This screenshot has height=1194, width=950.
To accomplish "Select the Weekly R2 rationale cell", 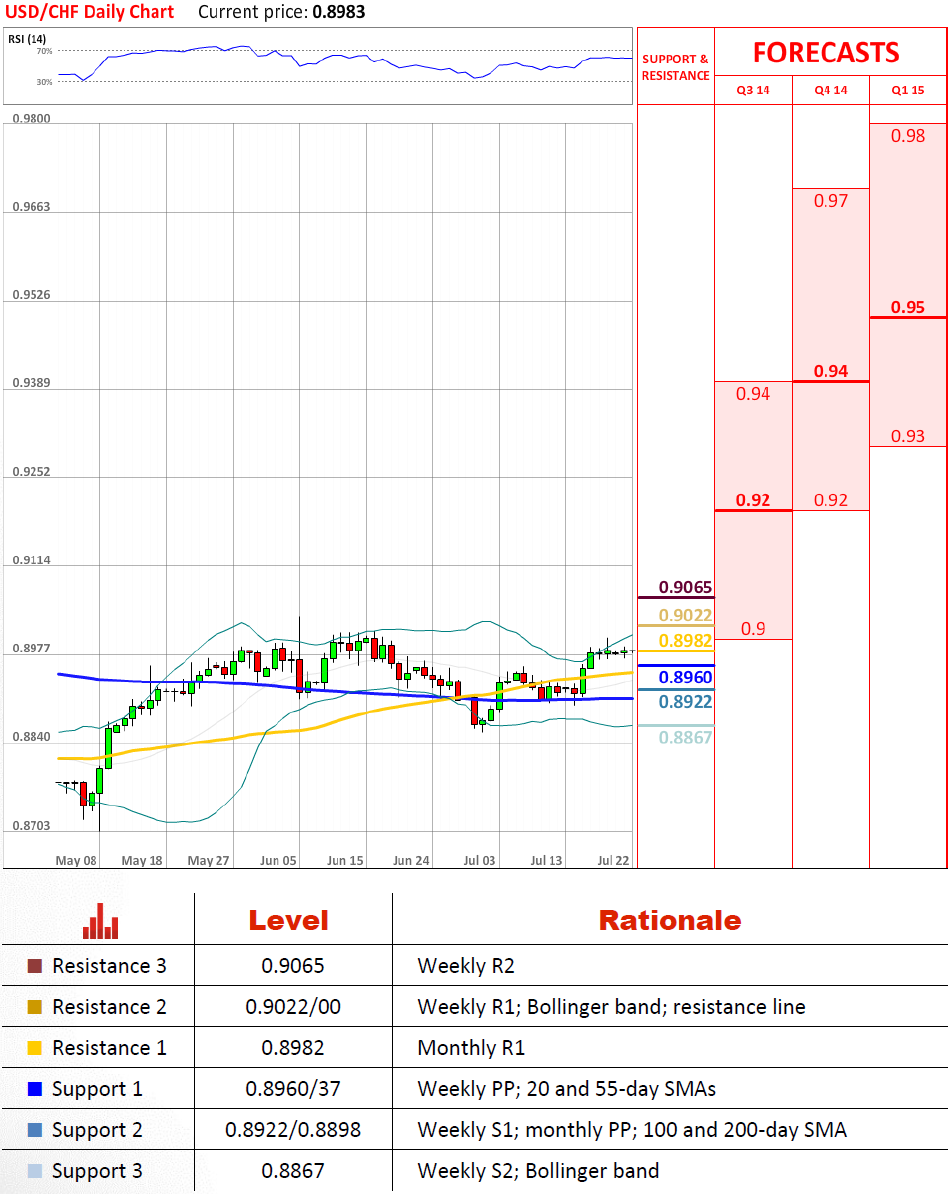I will point(454,966).
